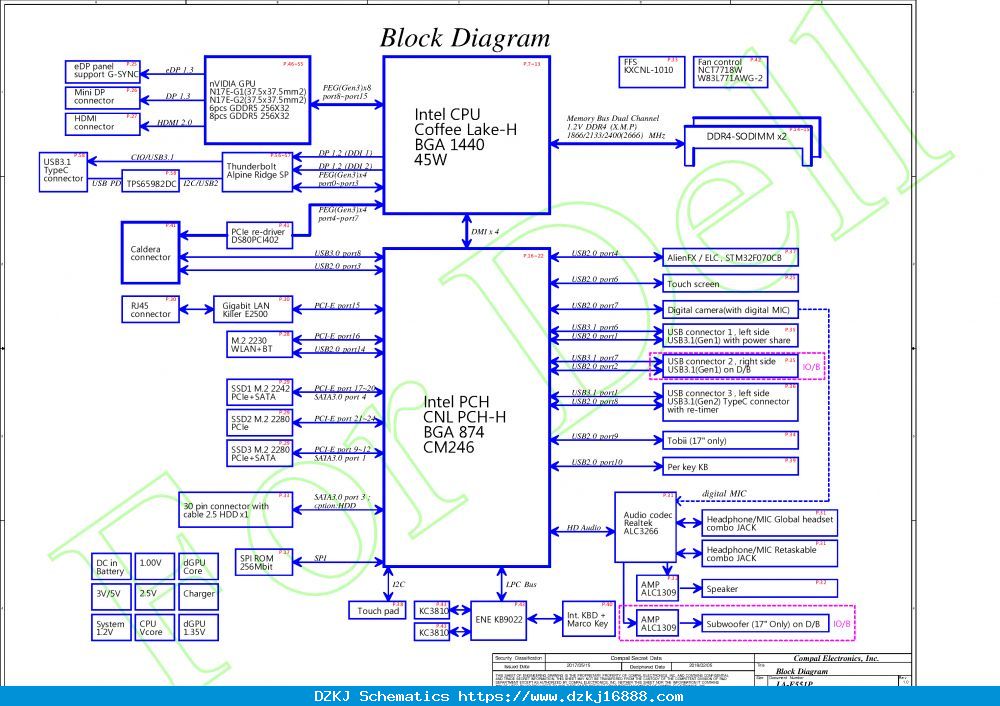Click the DDR4-SODIMM x2 block
The image size is (1000, 706).
(752, 141)
